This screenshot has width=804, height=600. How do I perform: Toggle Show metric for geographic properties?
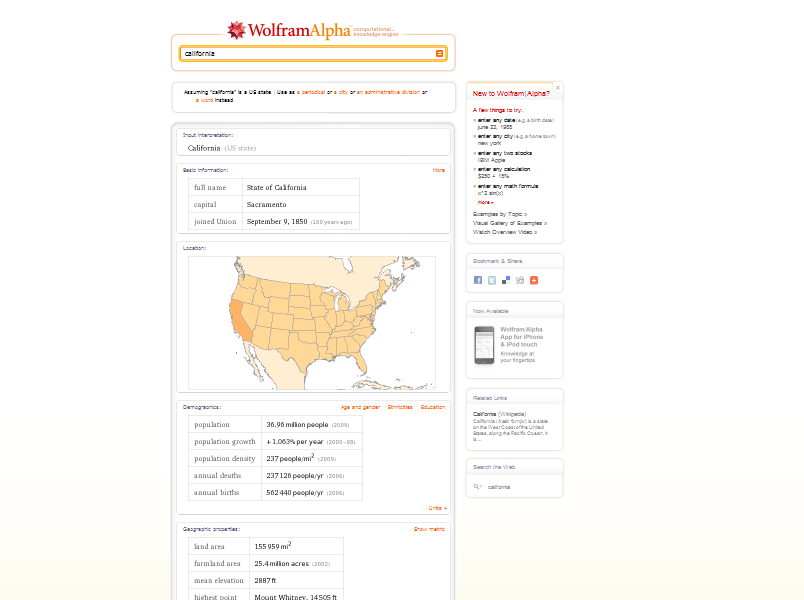click(x=429, y=529)
